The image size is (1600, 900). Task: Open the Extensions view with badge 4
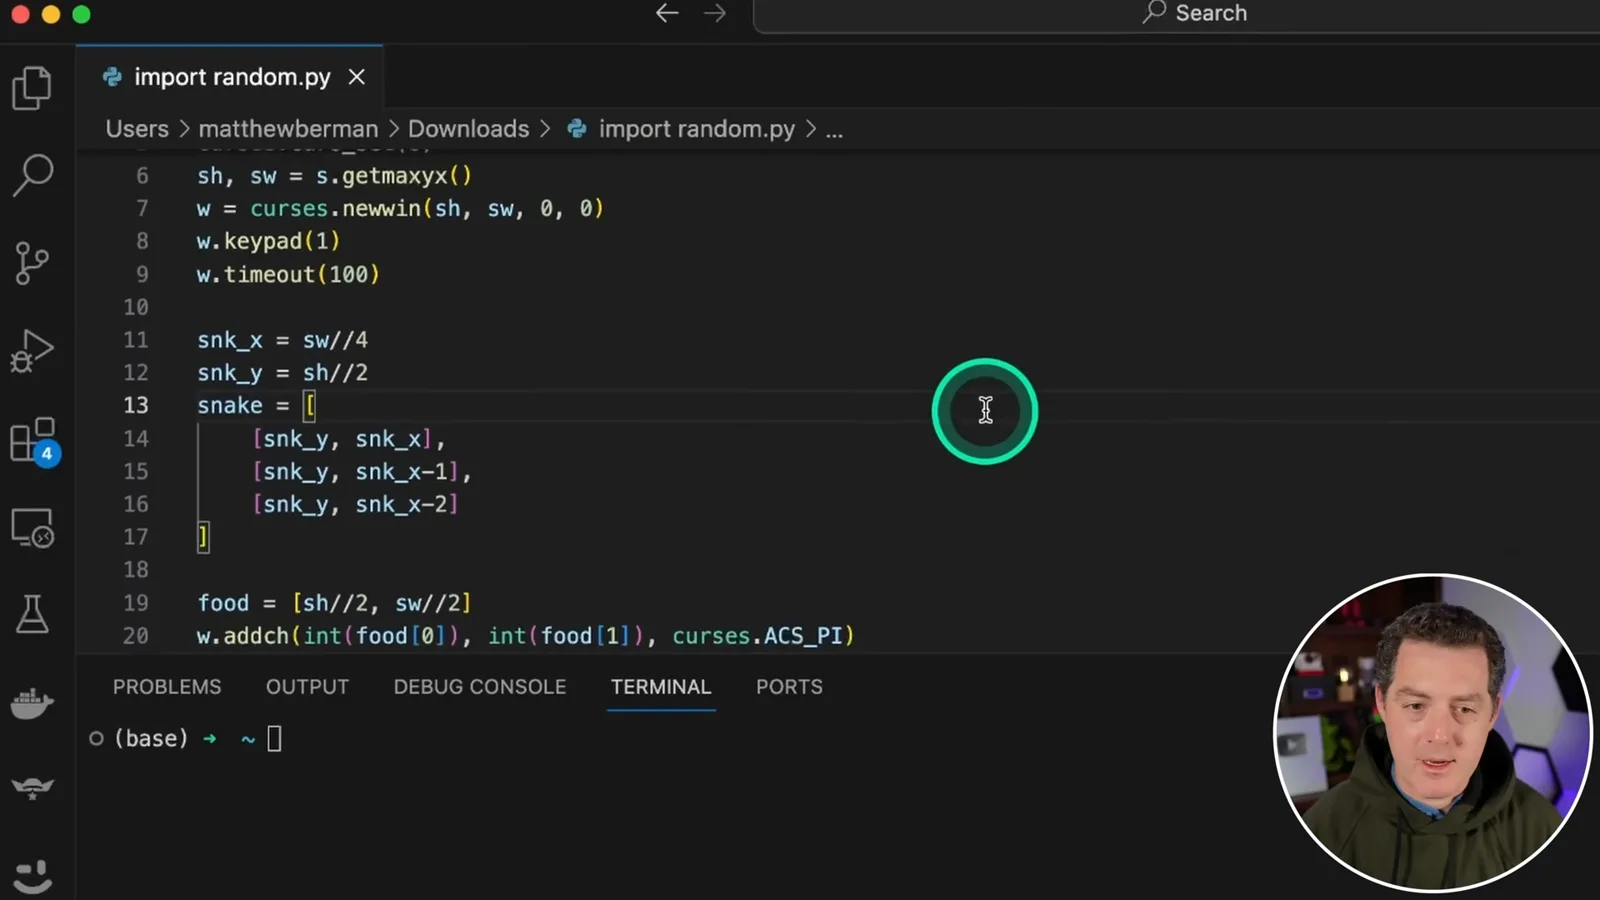[x=34, y=441]
